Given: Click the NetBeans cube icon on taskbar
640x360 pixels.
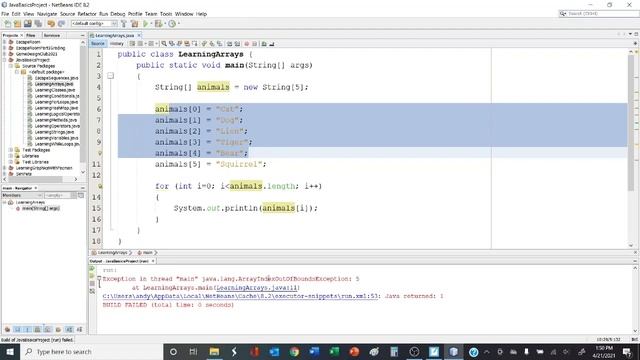Looking at the screenshot, I should pyautogui.click(x=453, y=351).
